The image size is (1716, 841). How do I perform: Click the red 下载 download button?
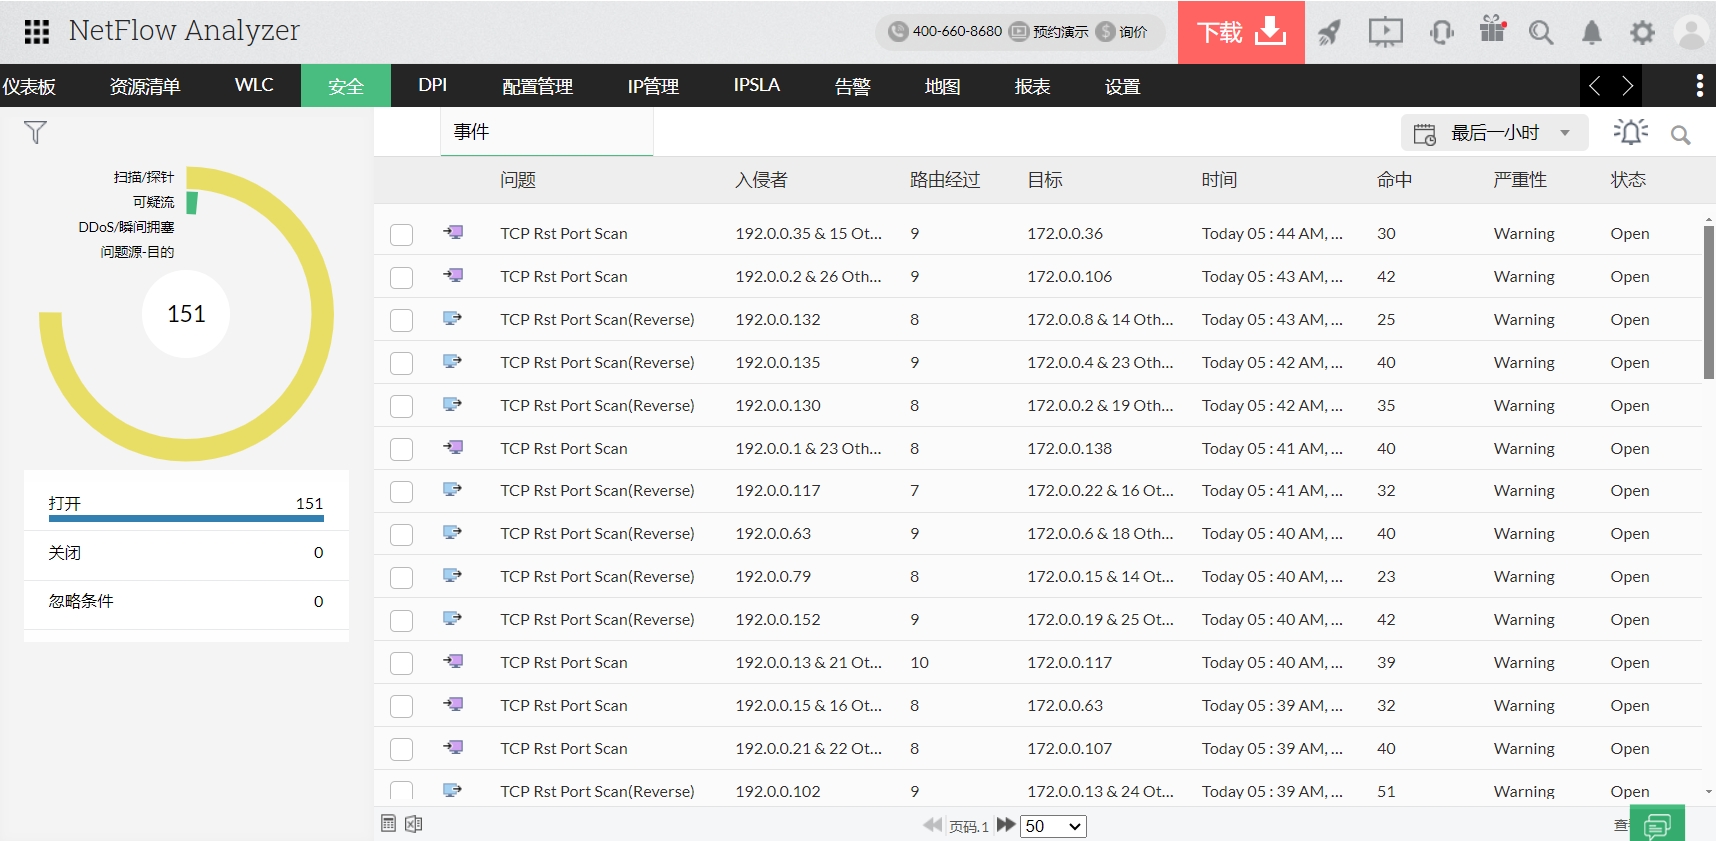click(1241, 33)
